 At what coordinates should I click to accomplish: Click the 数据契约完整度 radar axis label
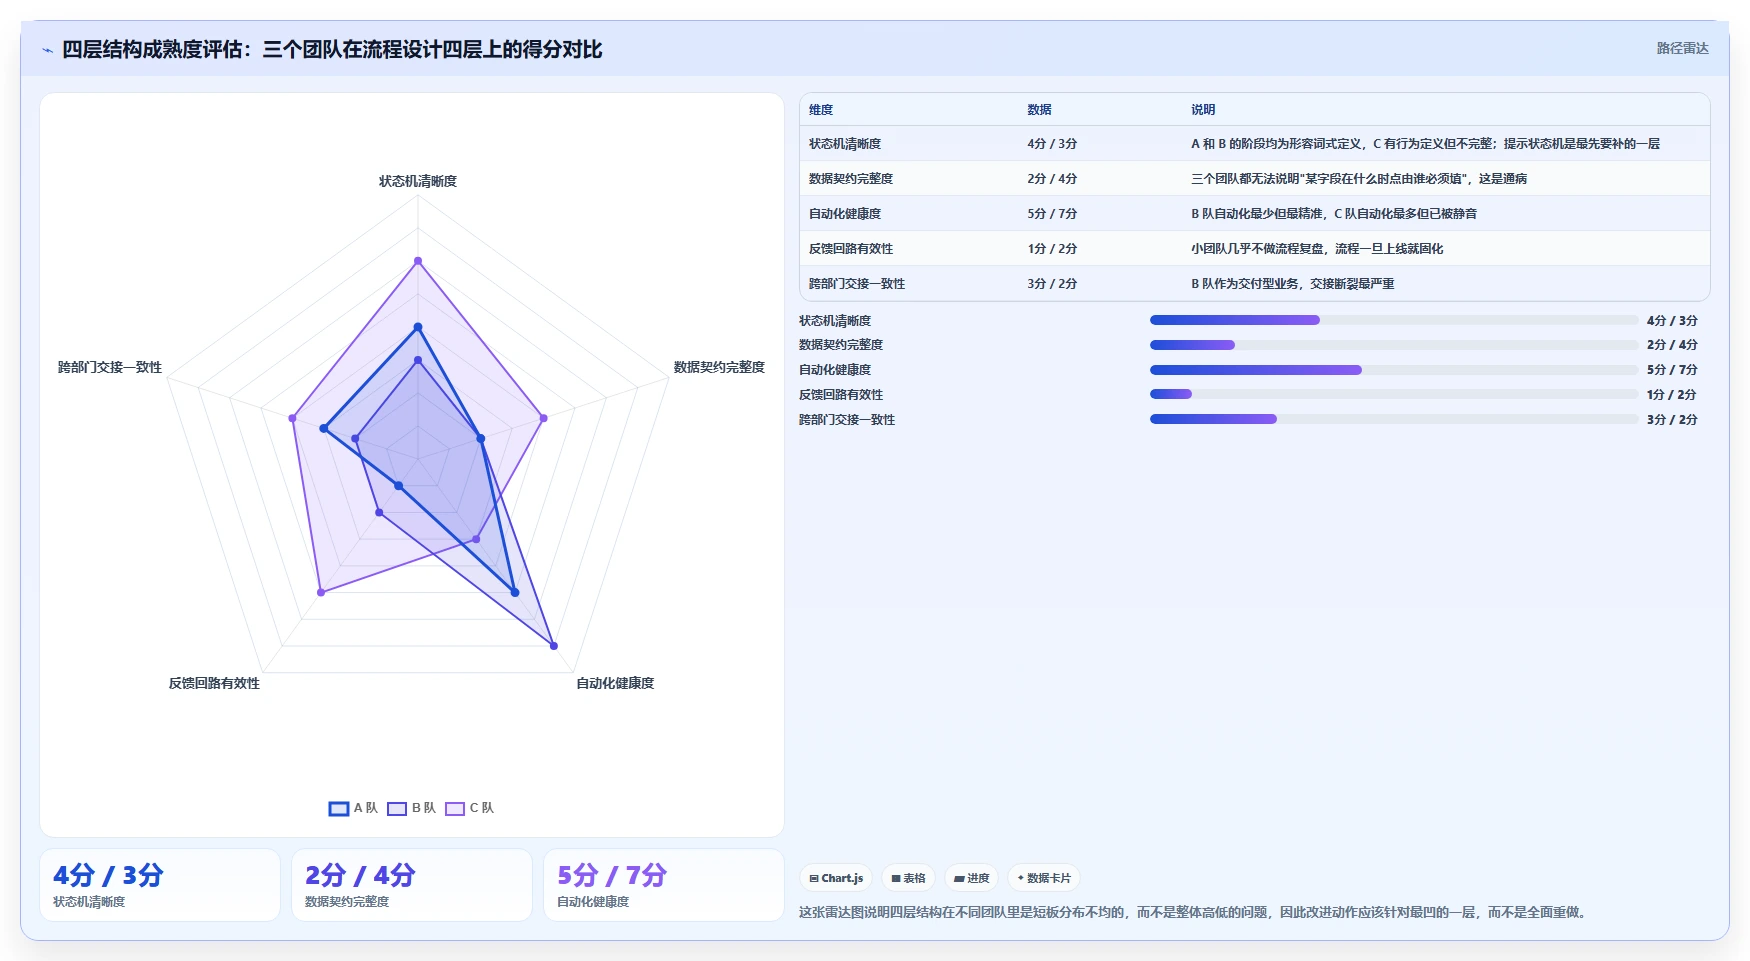tap(719, 367)
